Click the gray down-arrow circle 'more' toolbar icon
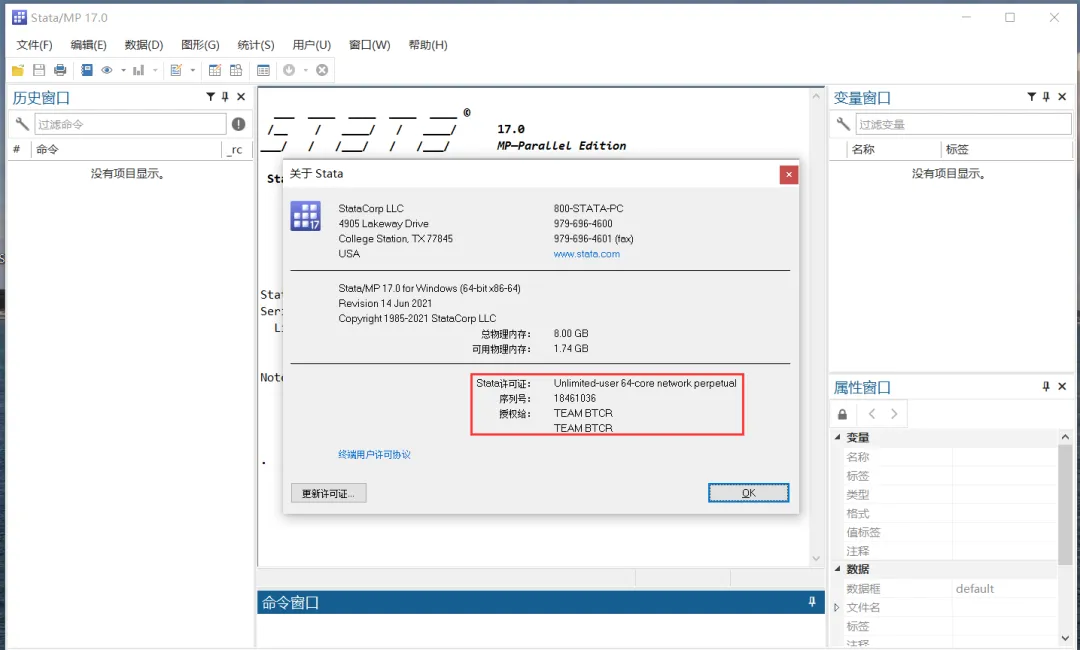Image resolution: width=1080 pixels, height=650 pixels. pos(289,70)
